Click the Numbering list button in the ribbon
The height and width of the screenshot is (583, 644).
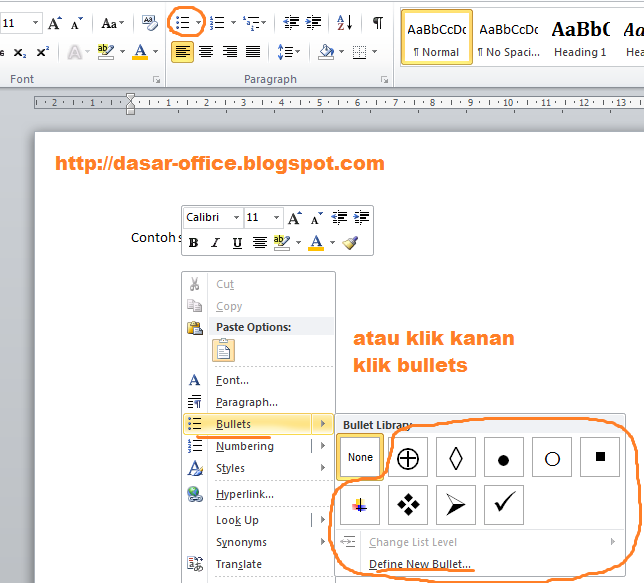(x=217, y=23)
